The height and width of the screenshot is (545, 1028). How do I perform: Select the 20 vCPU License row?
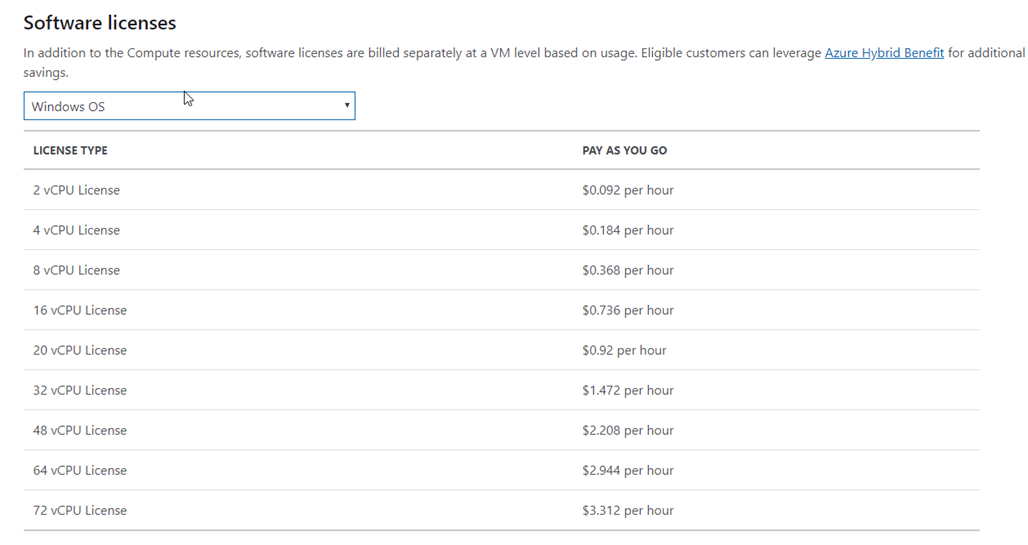click(502, 350)
